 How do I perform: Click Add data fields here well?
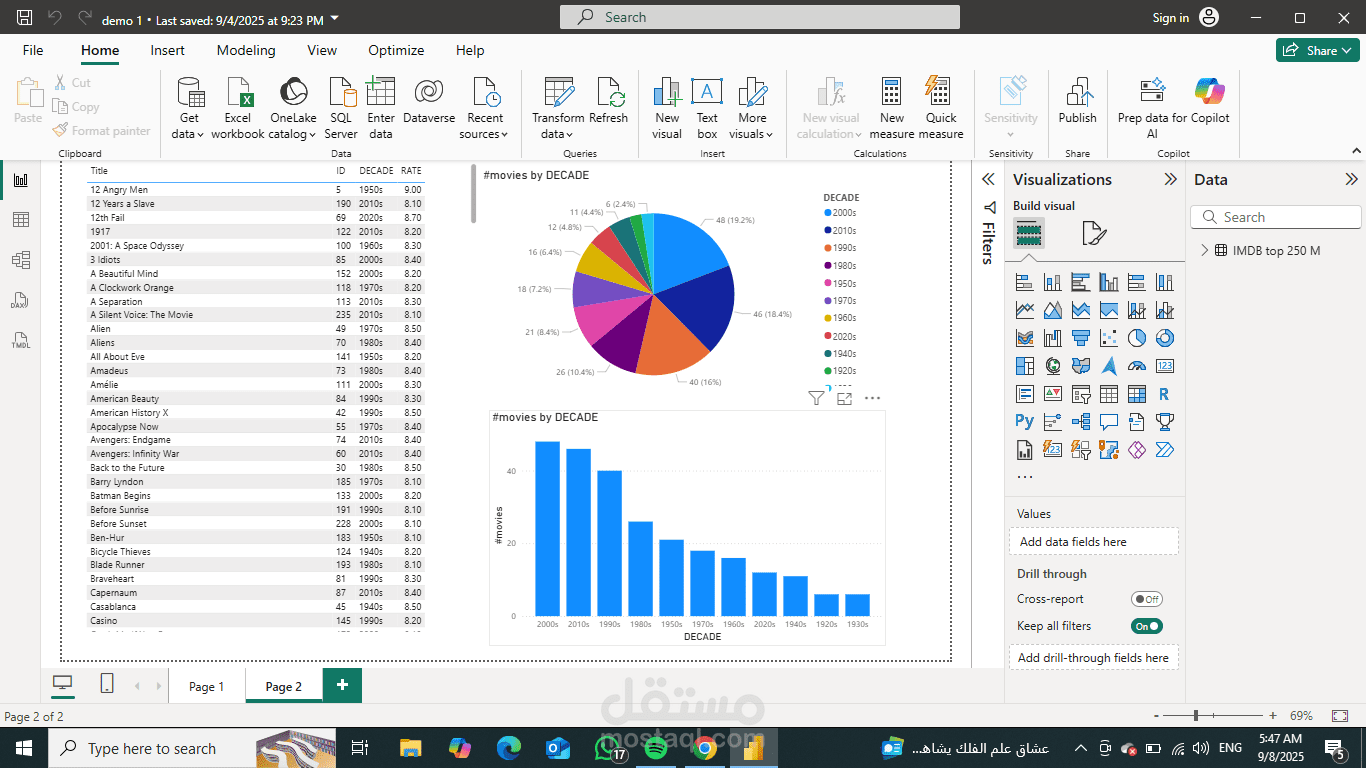(x=1094, y=541)
